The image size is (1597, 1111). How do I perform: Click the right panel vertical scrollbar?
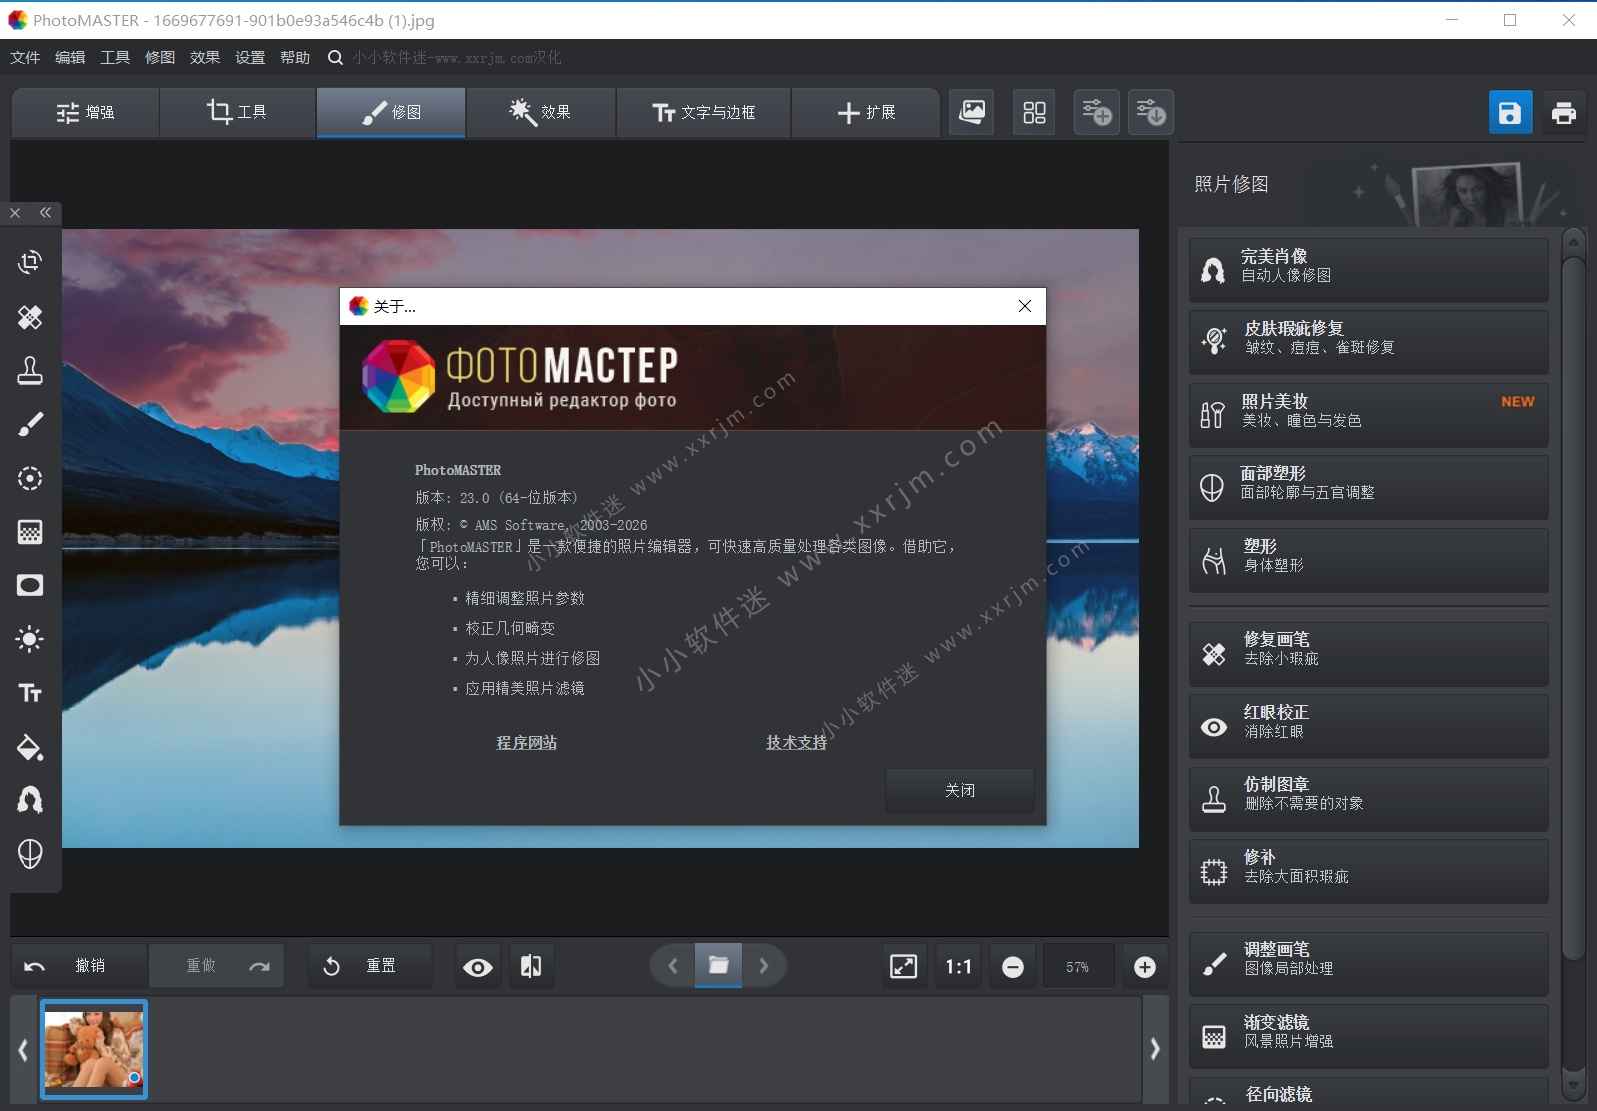[1573, 610]
